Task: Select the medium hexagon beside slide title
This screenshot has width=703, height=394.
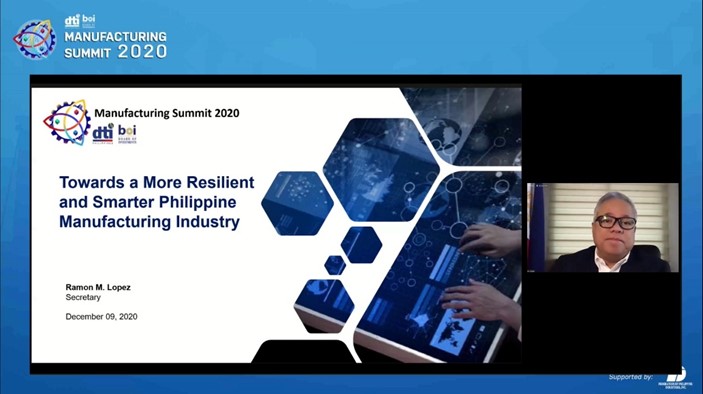Action: point(297,203)
